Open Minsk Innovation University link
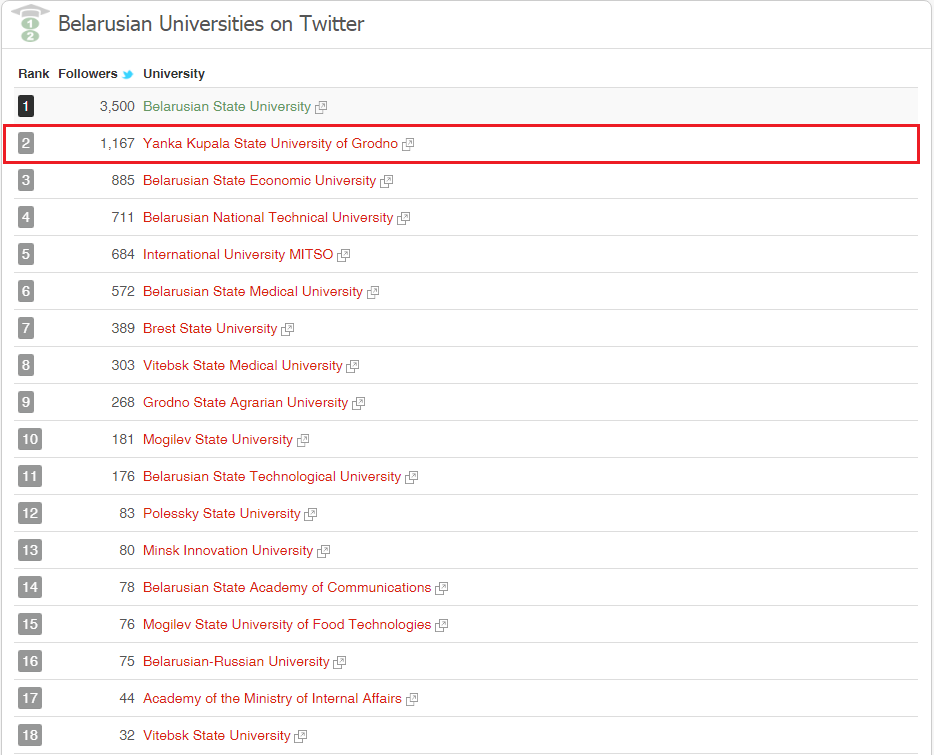The width and height of the screenshot is (934, 755). click(x=228, y=550)
